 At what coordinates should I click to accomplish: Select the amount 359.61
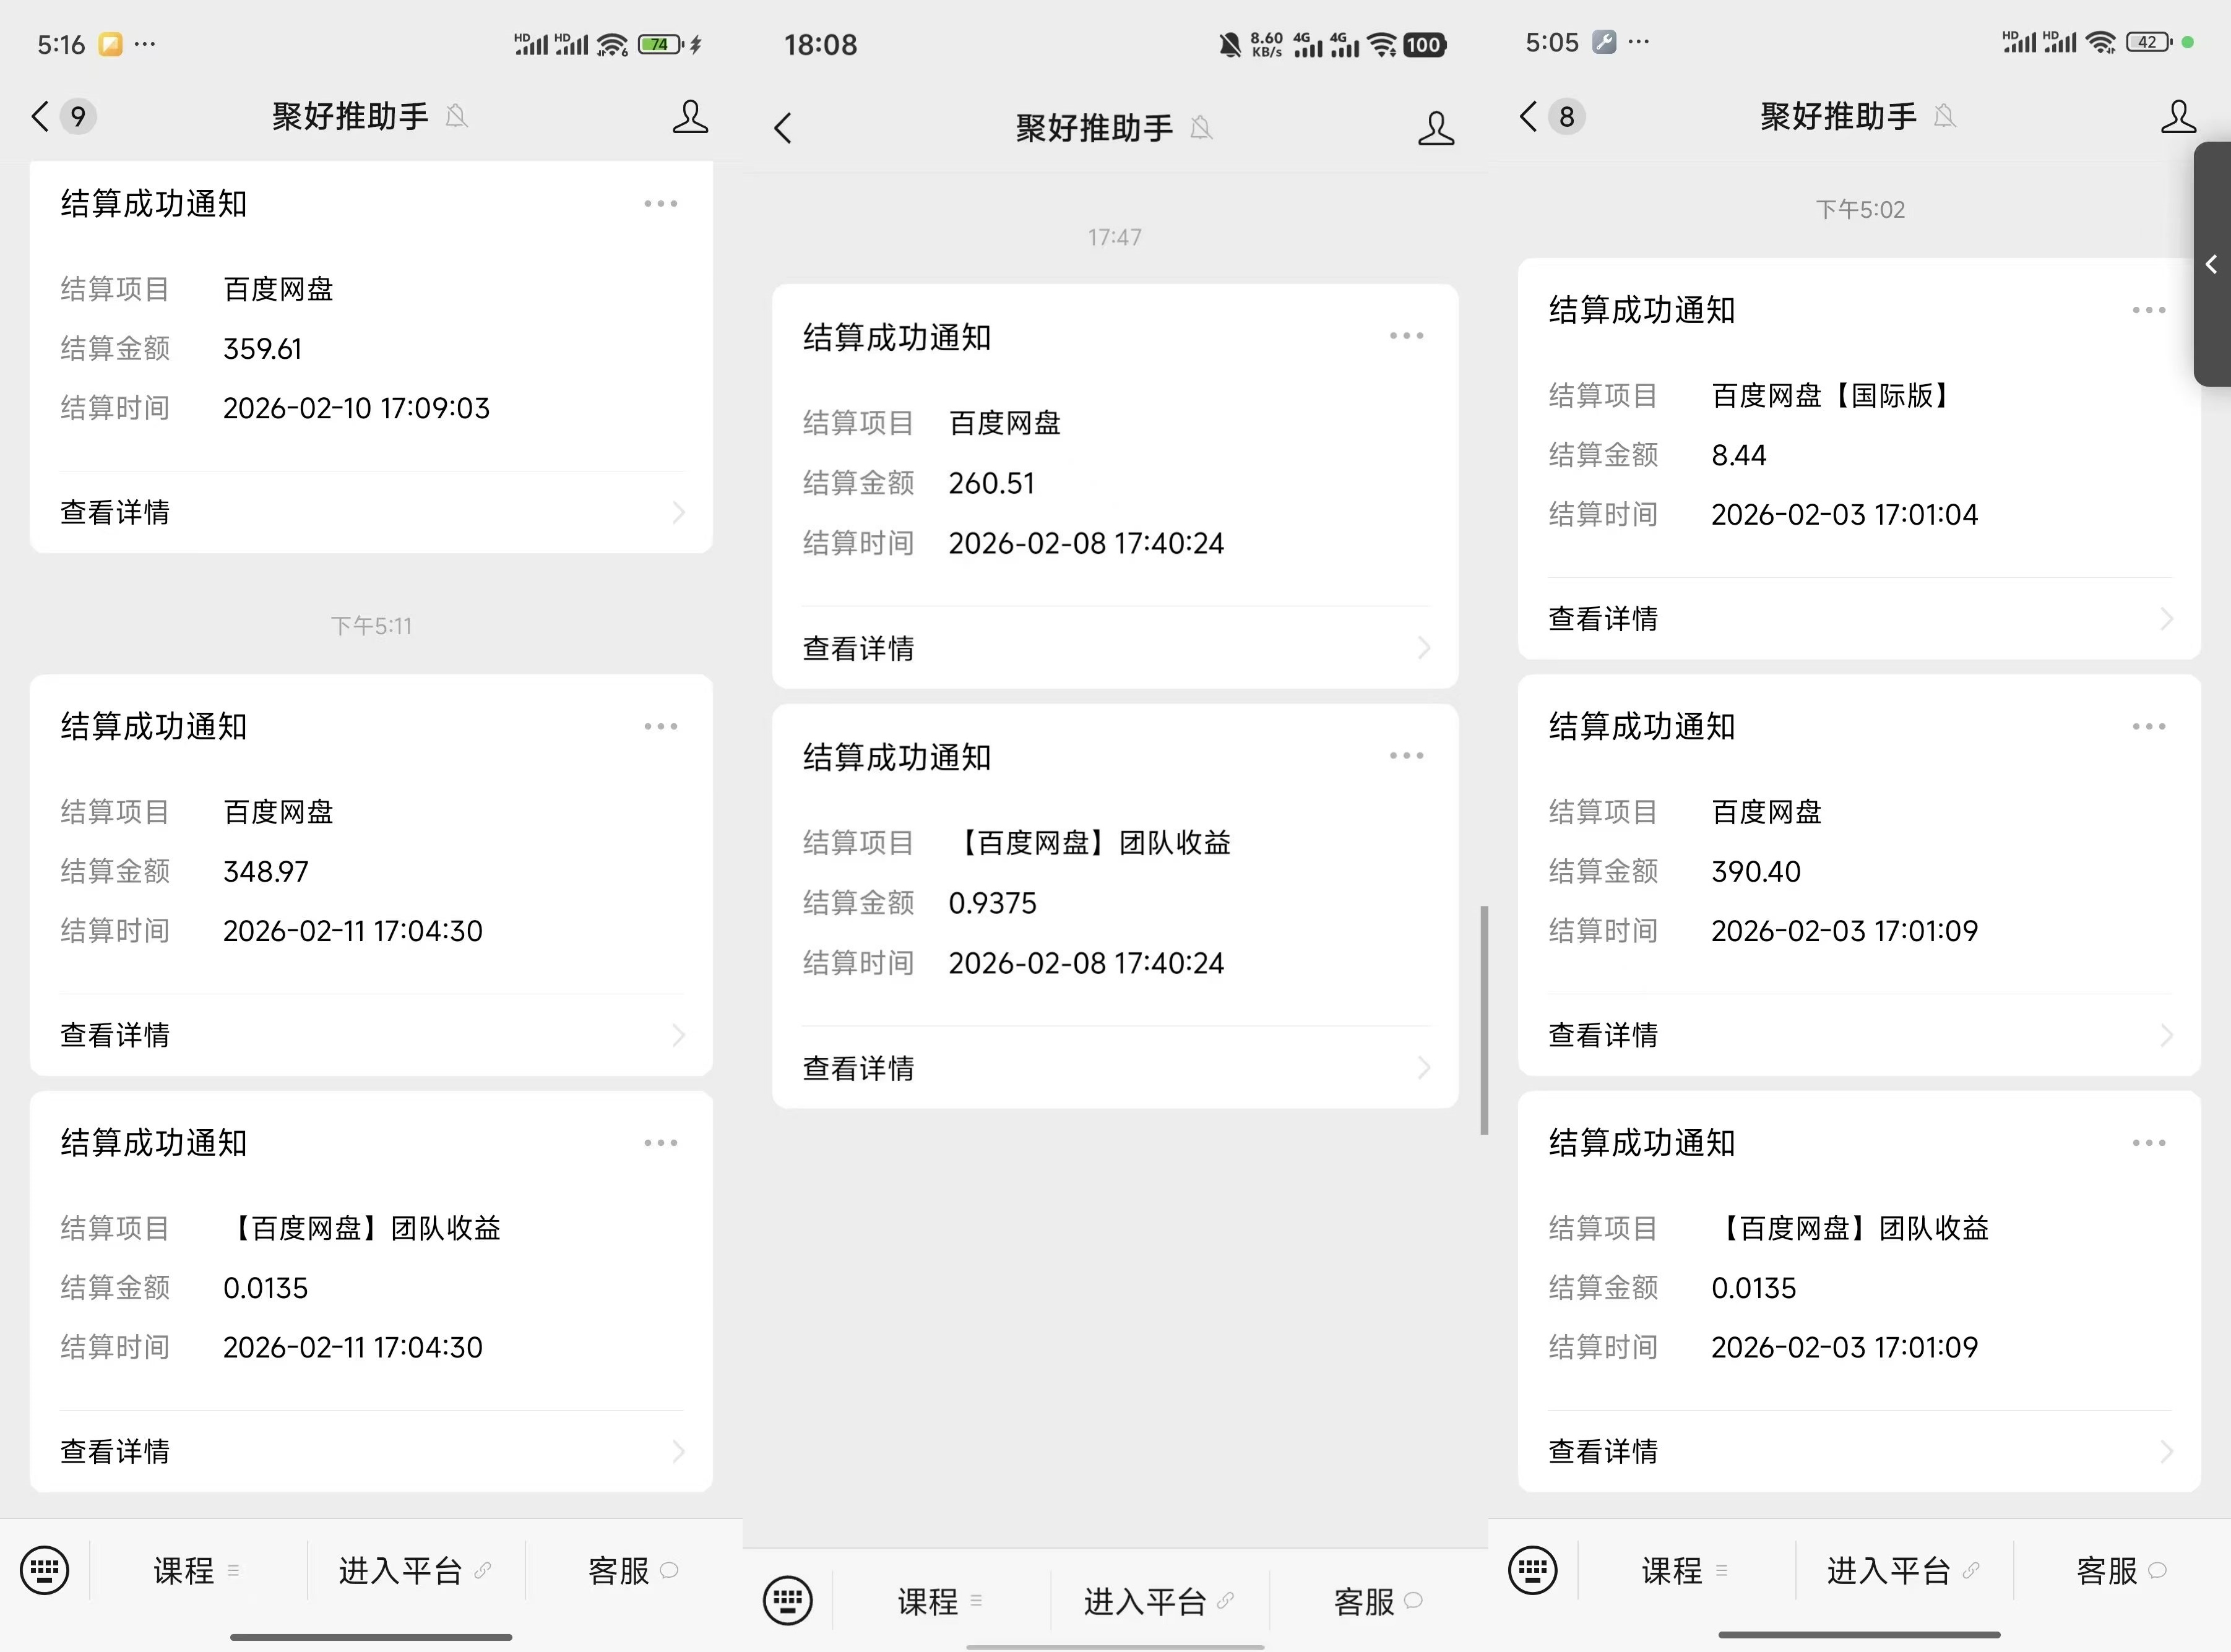click(262, 349)
